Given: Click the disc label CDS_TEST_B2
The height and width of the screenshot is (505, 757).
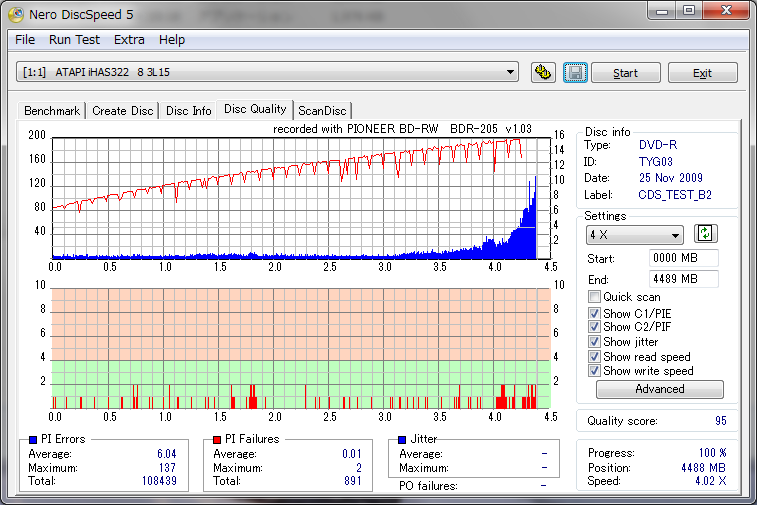Looking at the screenshot, I should click(675, 195).
